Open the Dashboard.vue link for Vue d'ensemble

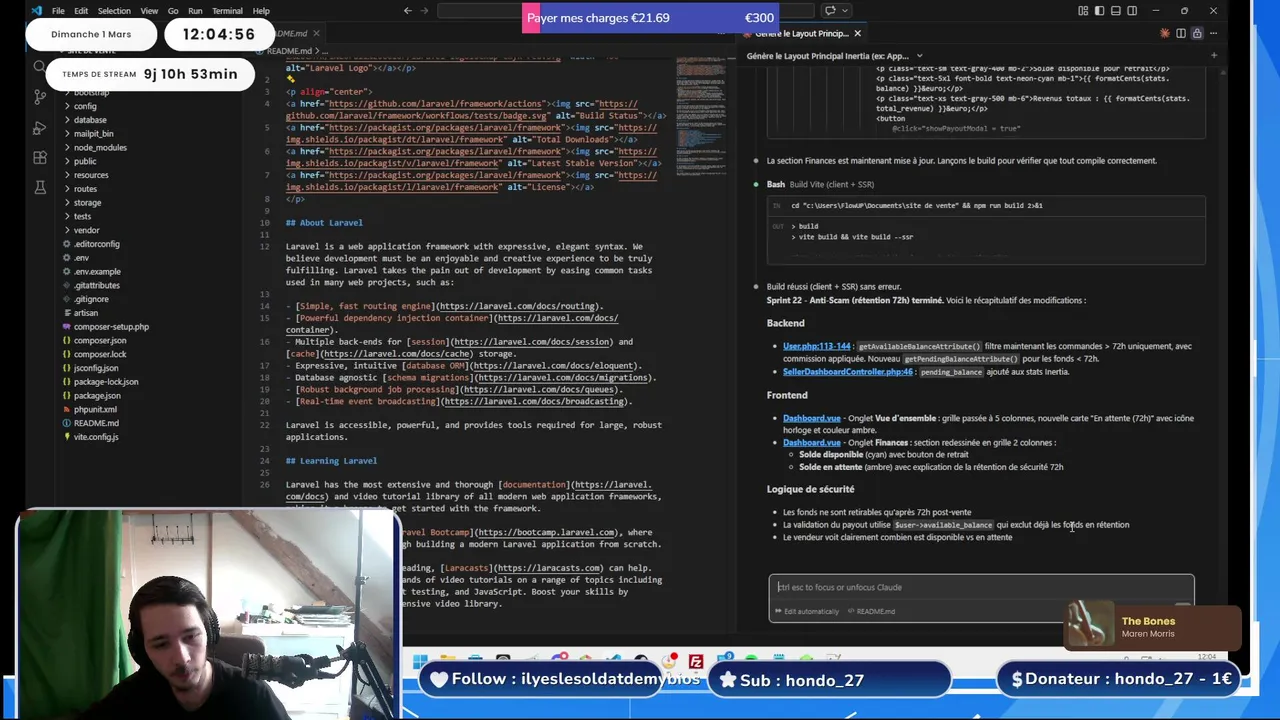coord(811,418)
